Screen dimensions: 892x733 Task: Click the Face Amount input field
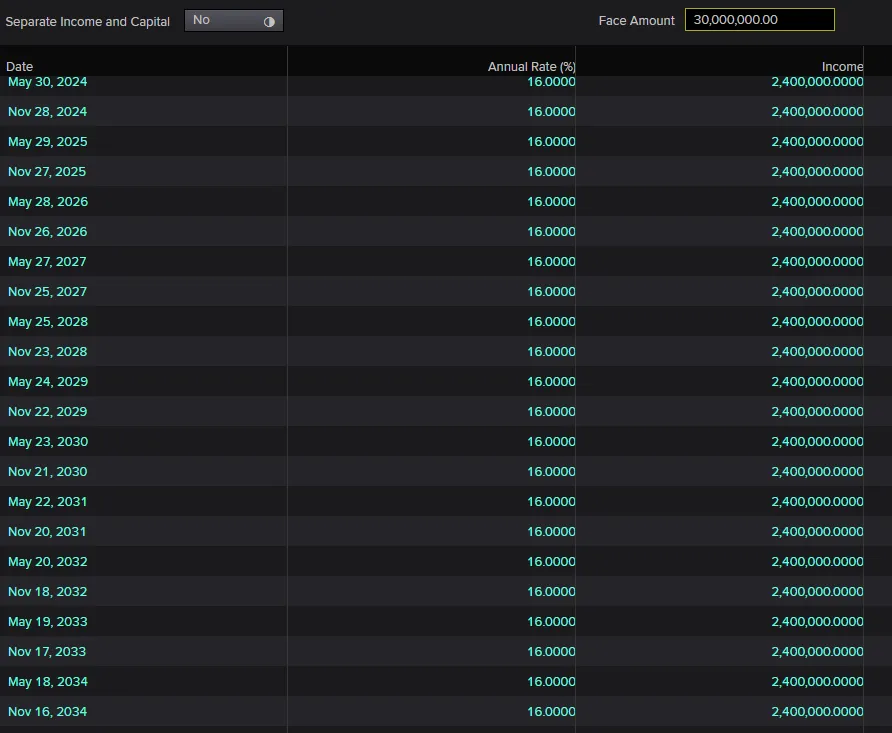[759, 20]
